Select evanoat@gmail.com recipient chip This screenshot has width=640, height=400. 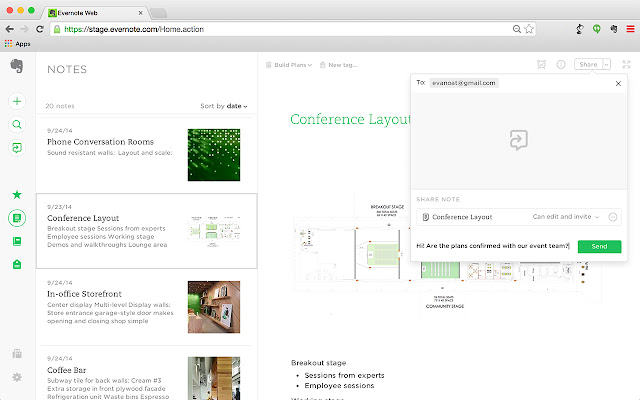click(x=464, y=83)
